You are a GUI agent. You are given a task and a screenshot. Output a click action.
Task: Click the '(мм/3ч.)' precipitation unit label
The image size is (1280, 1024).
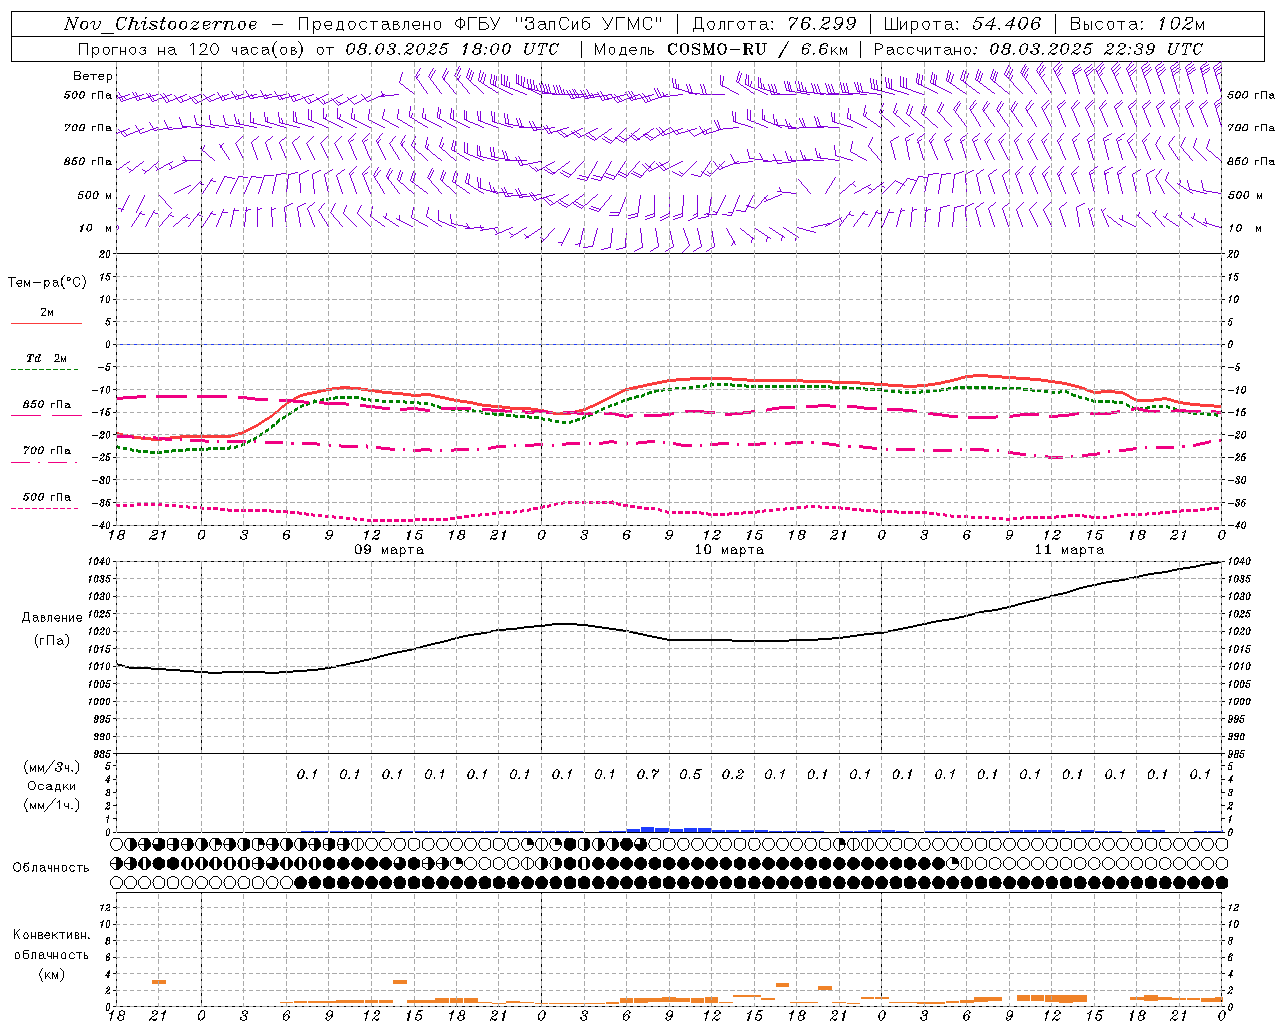tap(52, 767)
